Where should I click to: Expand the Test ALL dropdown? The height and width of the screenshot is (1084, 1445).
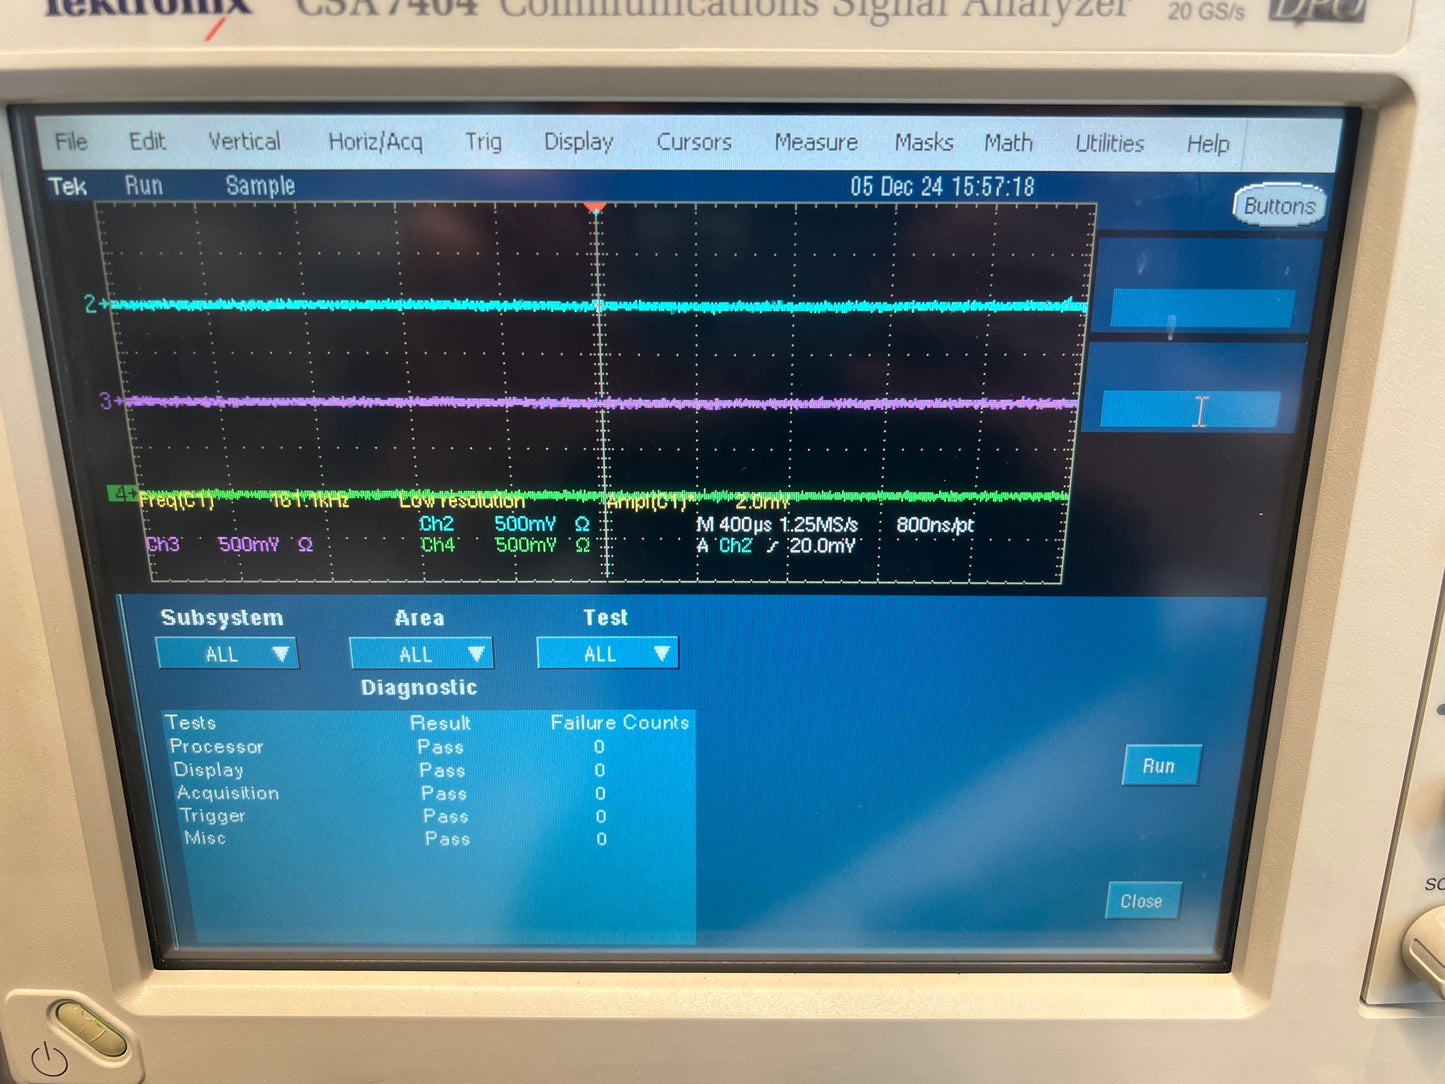[x=607, y=654]
